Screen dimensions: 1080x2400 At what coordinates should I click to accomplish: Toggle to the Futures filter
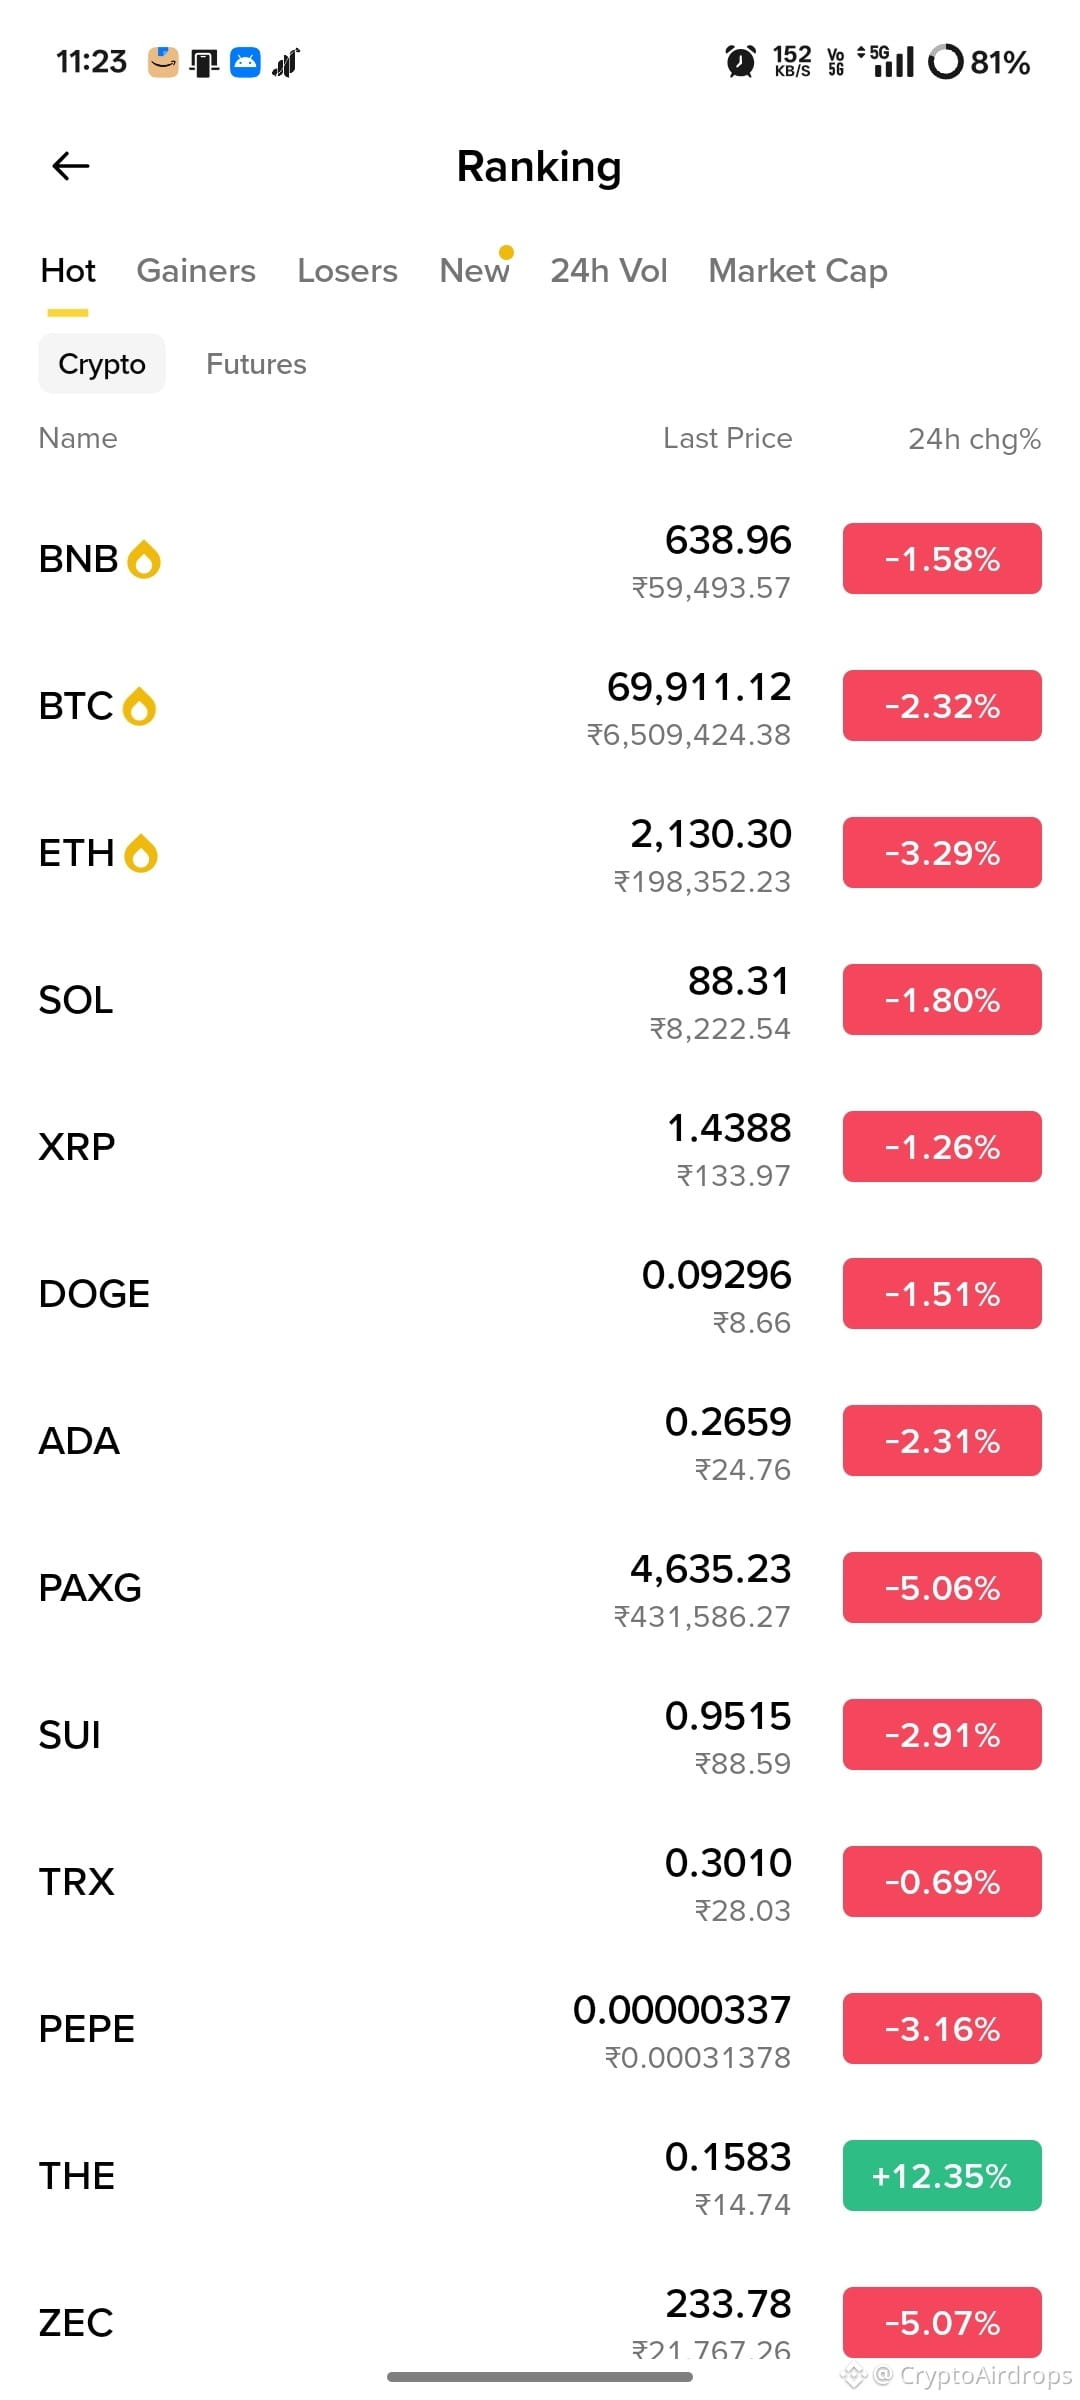[x=256, y=364]
